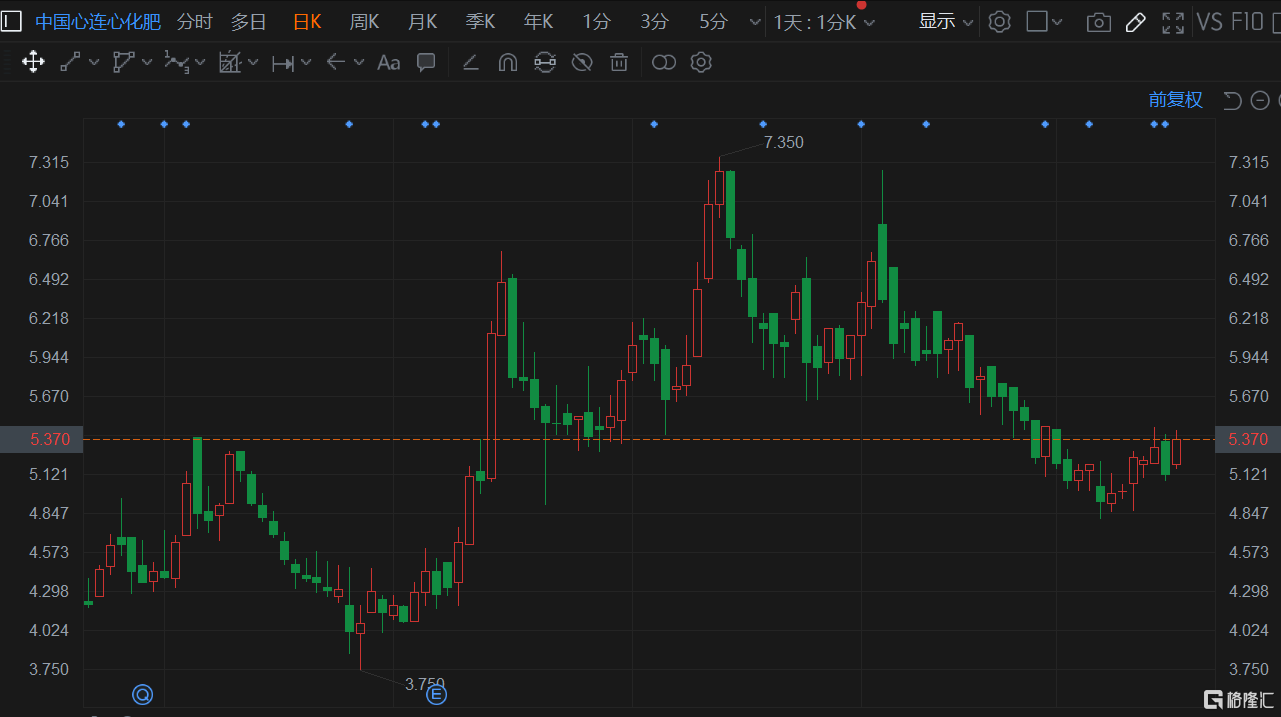Select the polygon shape drawing tool

pyautogui.click(x=123, y=63)
